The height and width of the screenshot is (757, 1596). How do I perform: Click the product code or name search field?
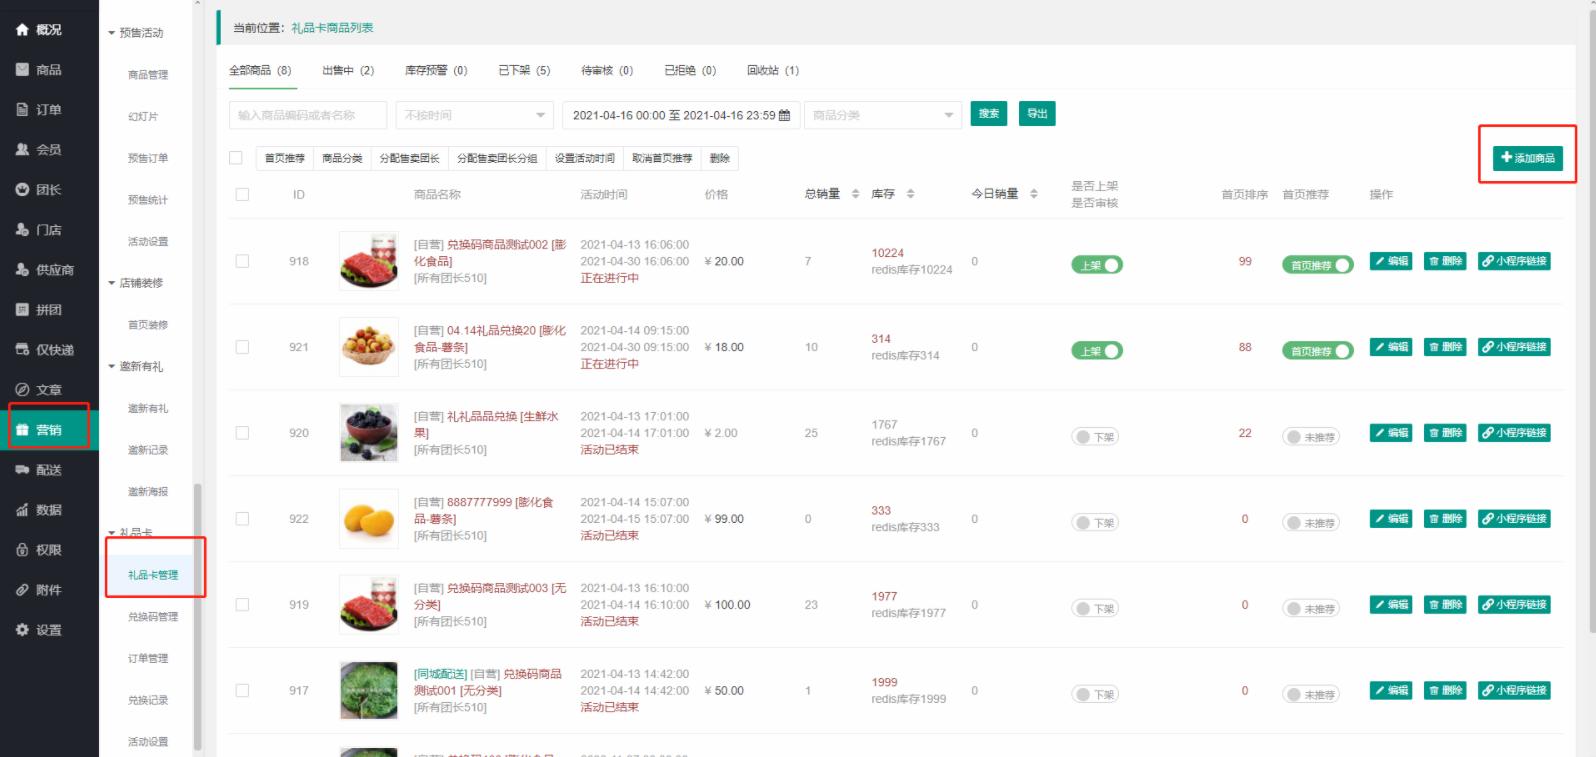[x=308, y=115]
